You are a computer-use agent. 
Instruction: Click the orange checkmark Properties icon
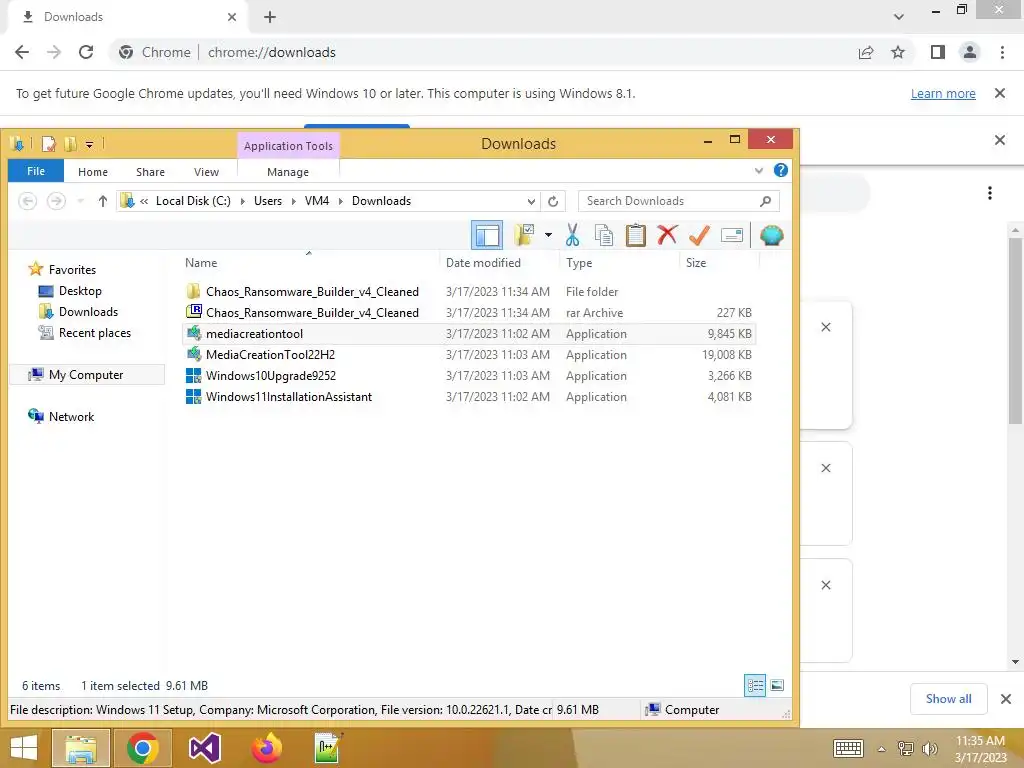(x=699, y=234)
